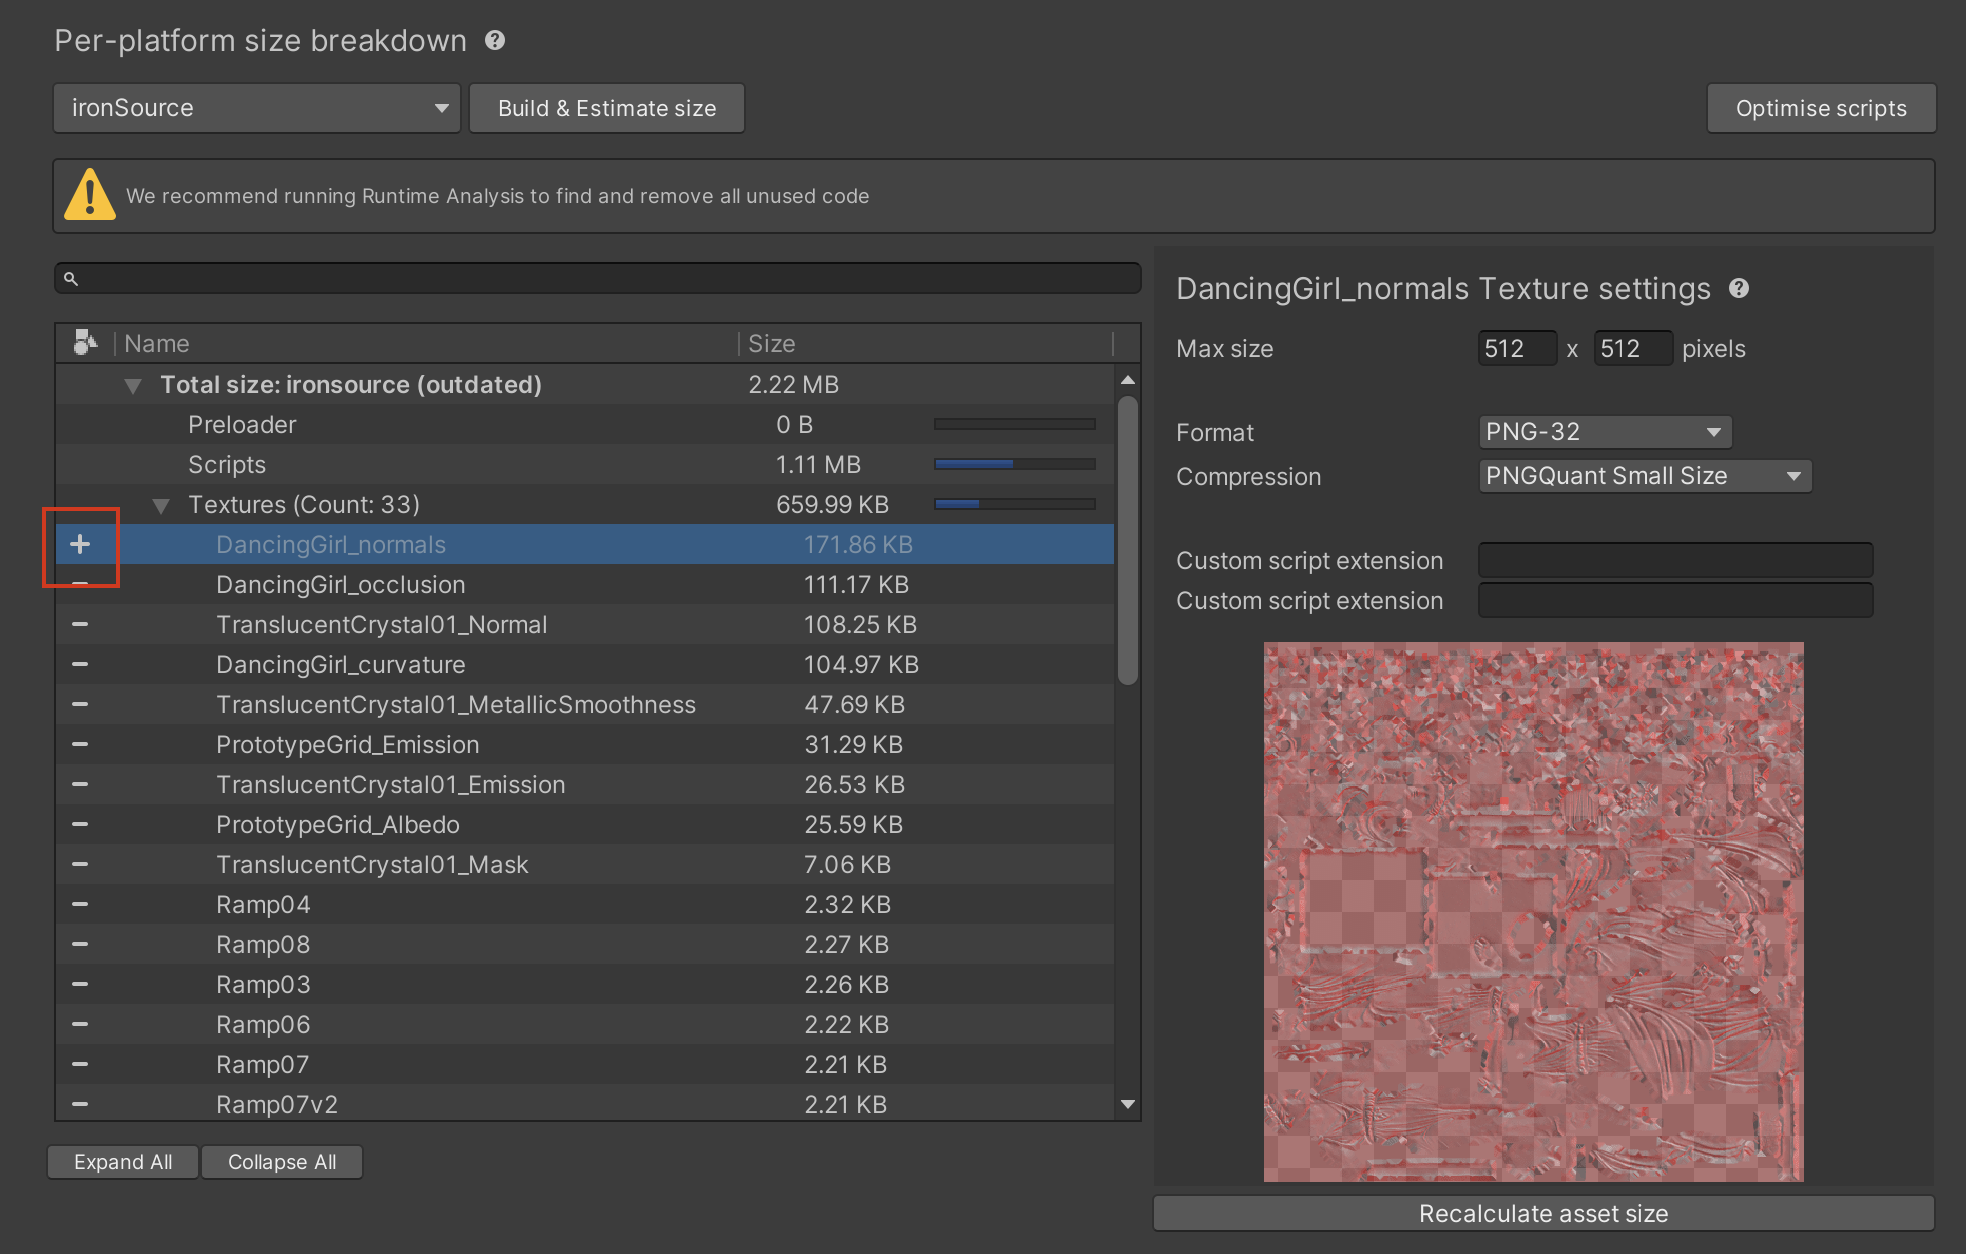Click the Max size width input field
Screen dimensions: 1966x1254
pos(1516,348)
